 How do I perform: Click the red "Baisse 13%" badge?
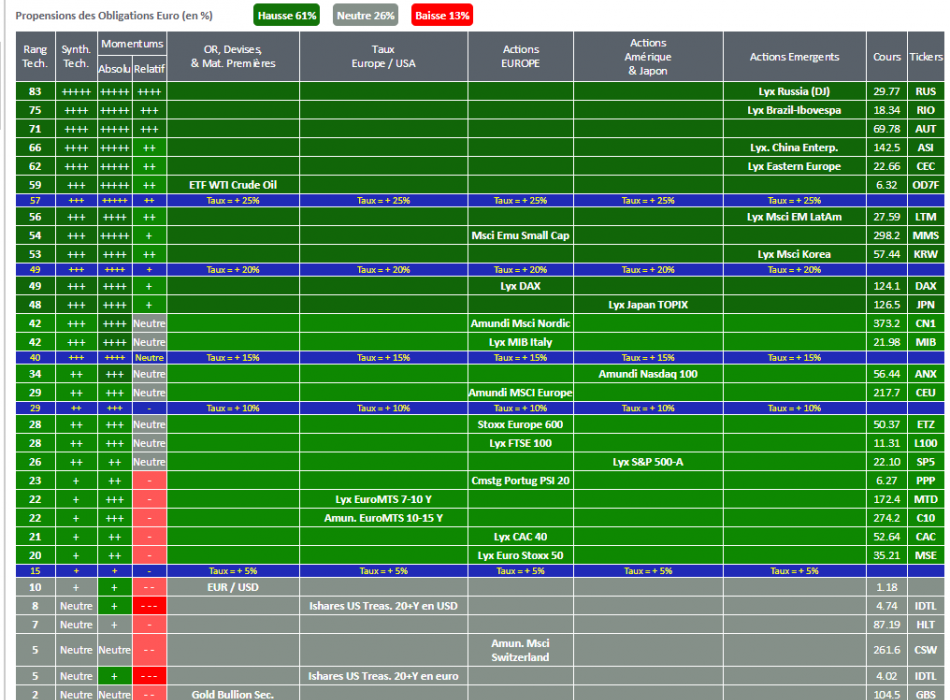point(442,16)
